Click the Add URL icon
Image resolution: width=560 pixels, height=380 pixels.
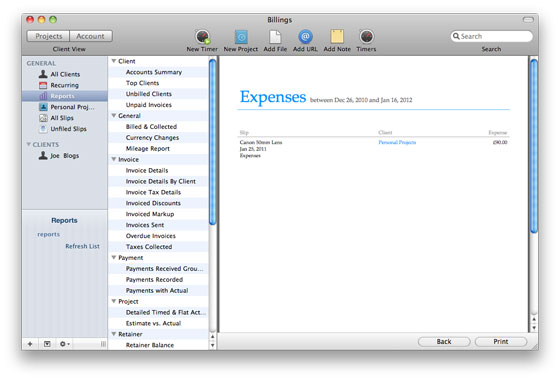(x=305, y=36)
